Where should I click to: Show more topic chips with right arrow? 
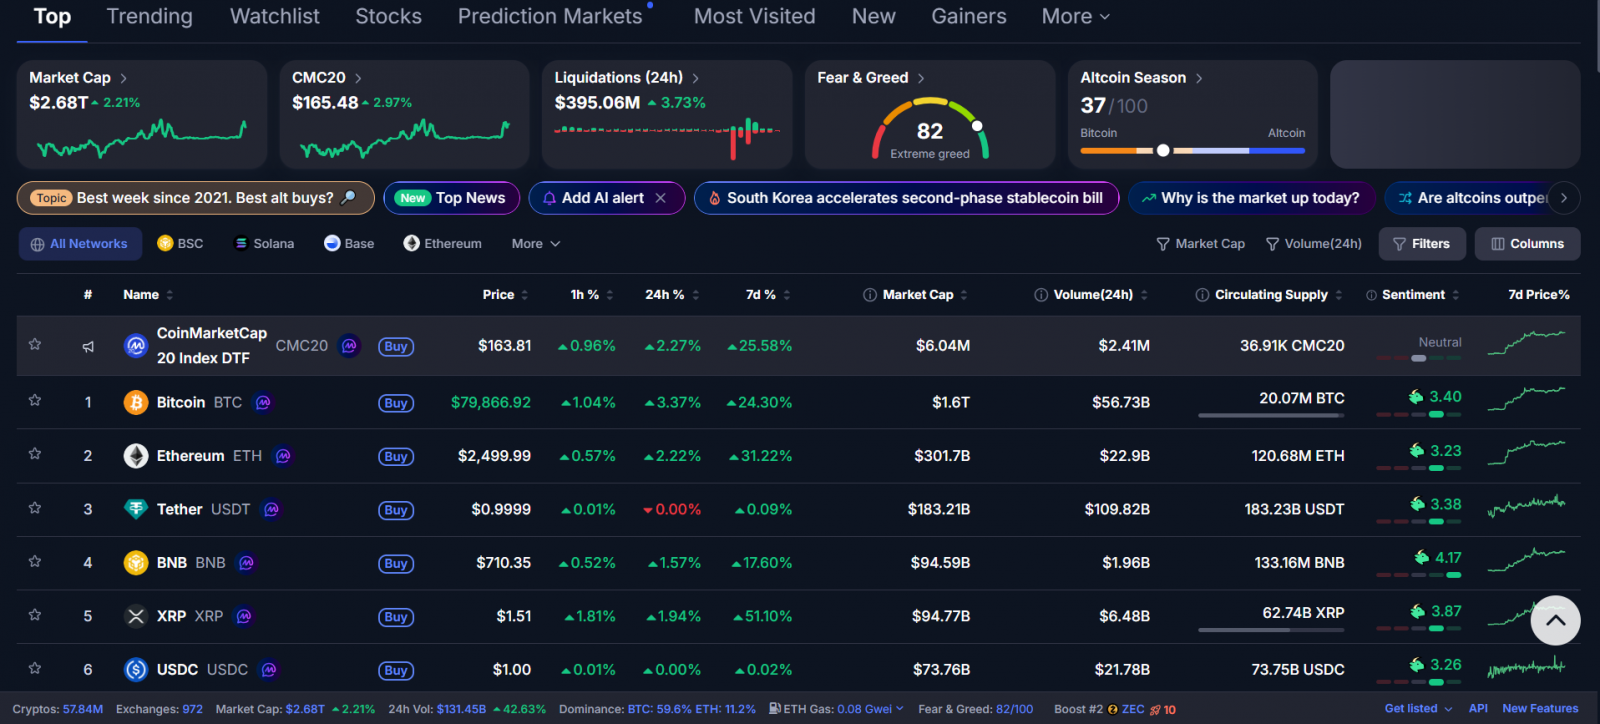coord(1564,198)
